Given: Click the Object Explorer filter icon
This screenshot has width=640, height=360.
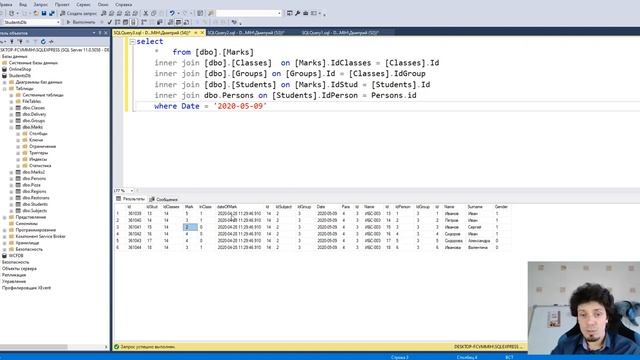Looking at the screenshot, I should coord(36,41).
